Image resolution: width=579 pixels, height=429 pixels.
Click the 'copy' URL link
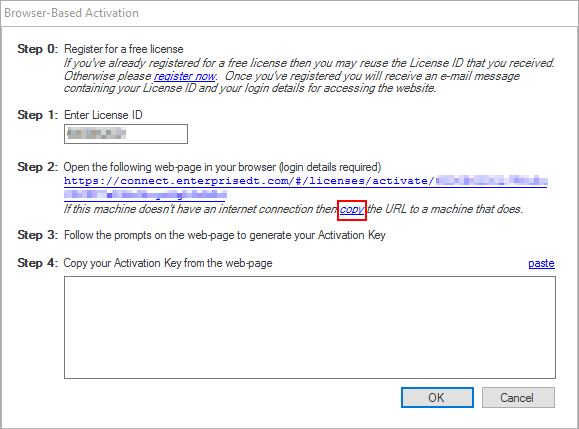tap(352, 209)
